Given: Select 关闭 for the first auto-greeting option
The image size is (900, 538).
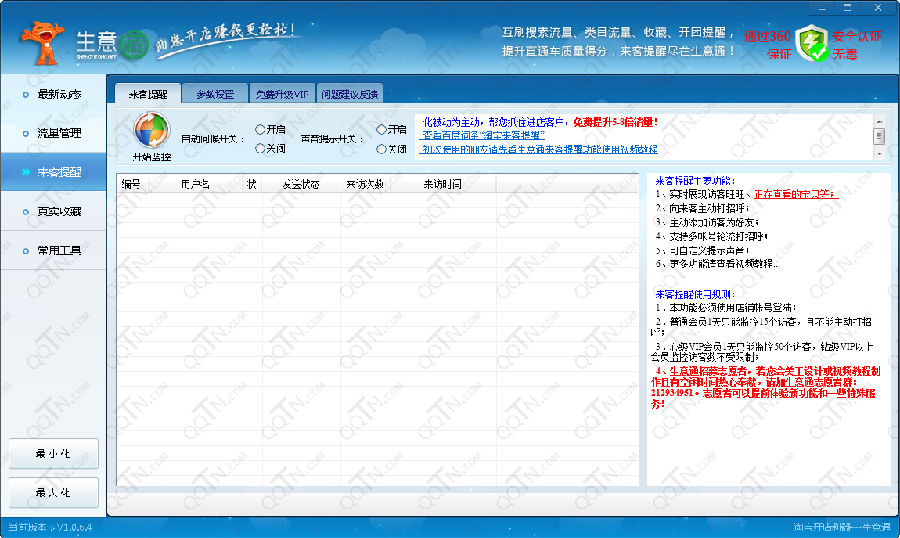Looking at the screenshot, I should 261,148.
